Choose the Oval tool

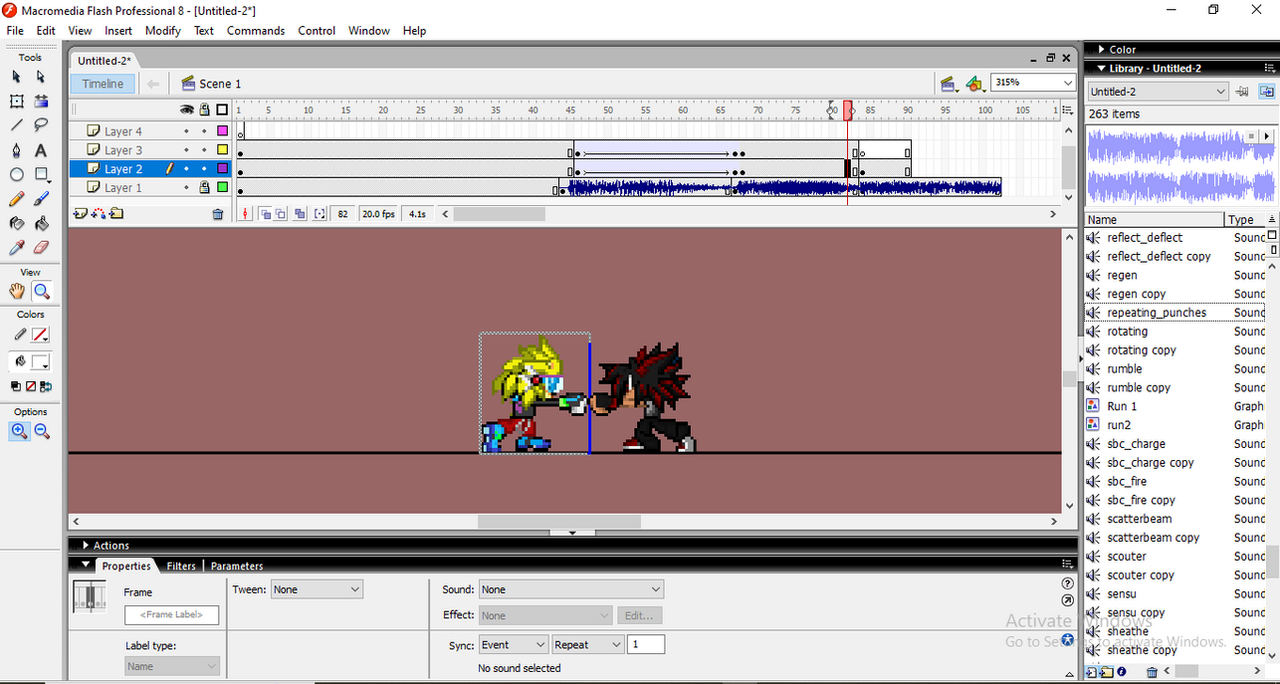[17, 174]
